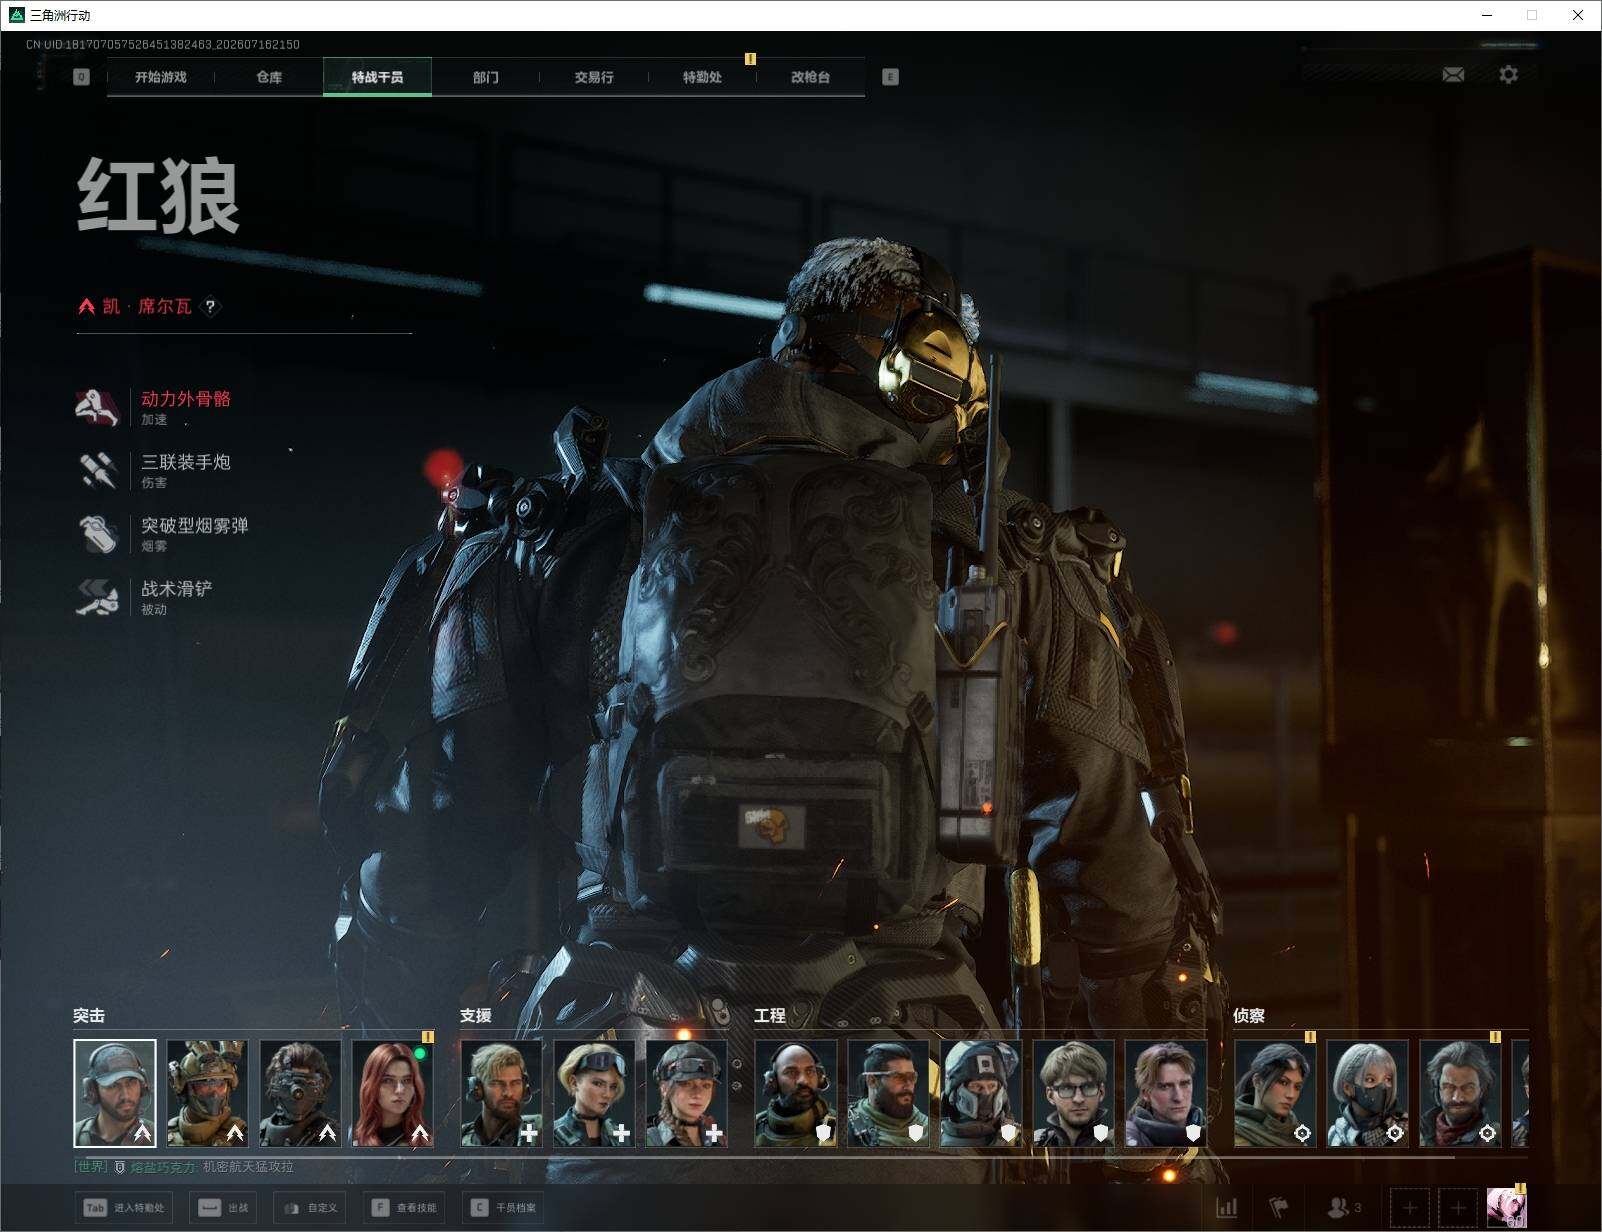Viewport: 1602px width, 1232px height.
Task: Select the red-haired assault operator portrait
Action: pos(392,1093)
